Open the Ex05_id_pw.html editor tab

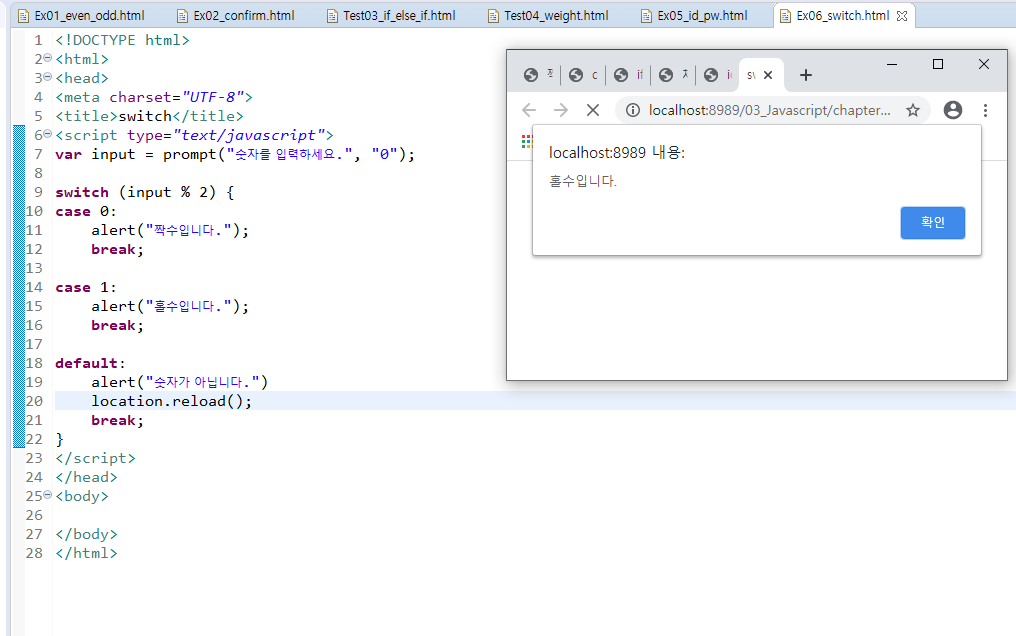click(x=695, y=16)
